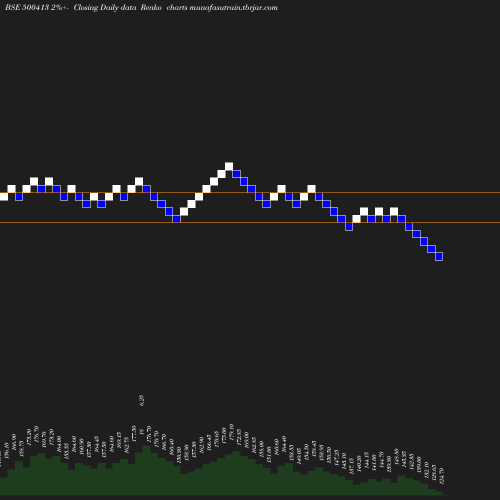The width and height of the screenshot is (500, 500).
Task: Select the highest white Renko brick
Action: coord(229,166)
